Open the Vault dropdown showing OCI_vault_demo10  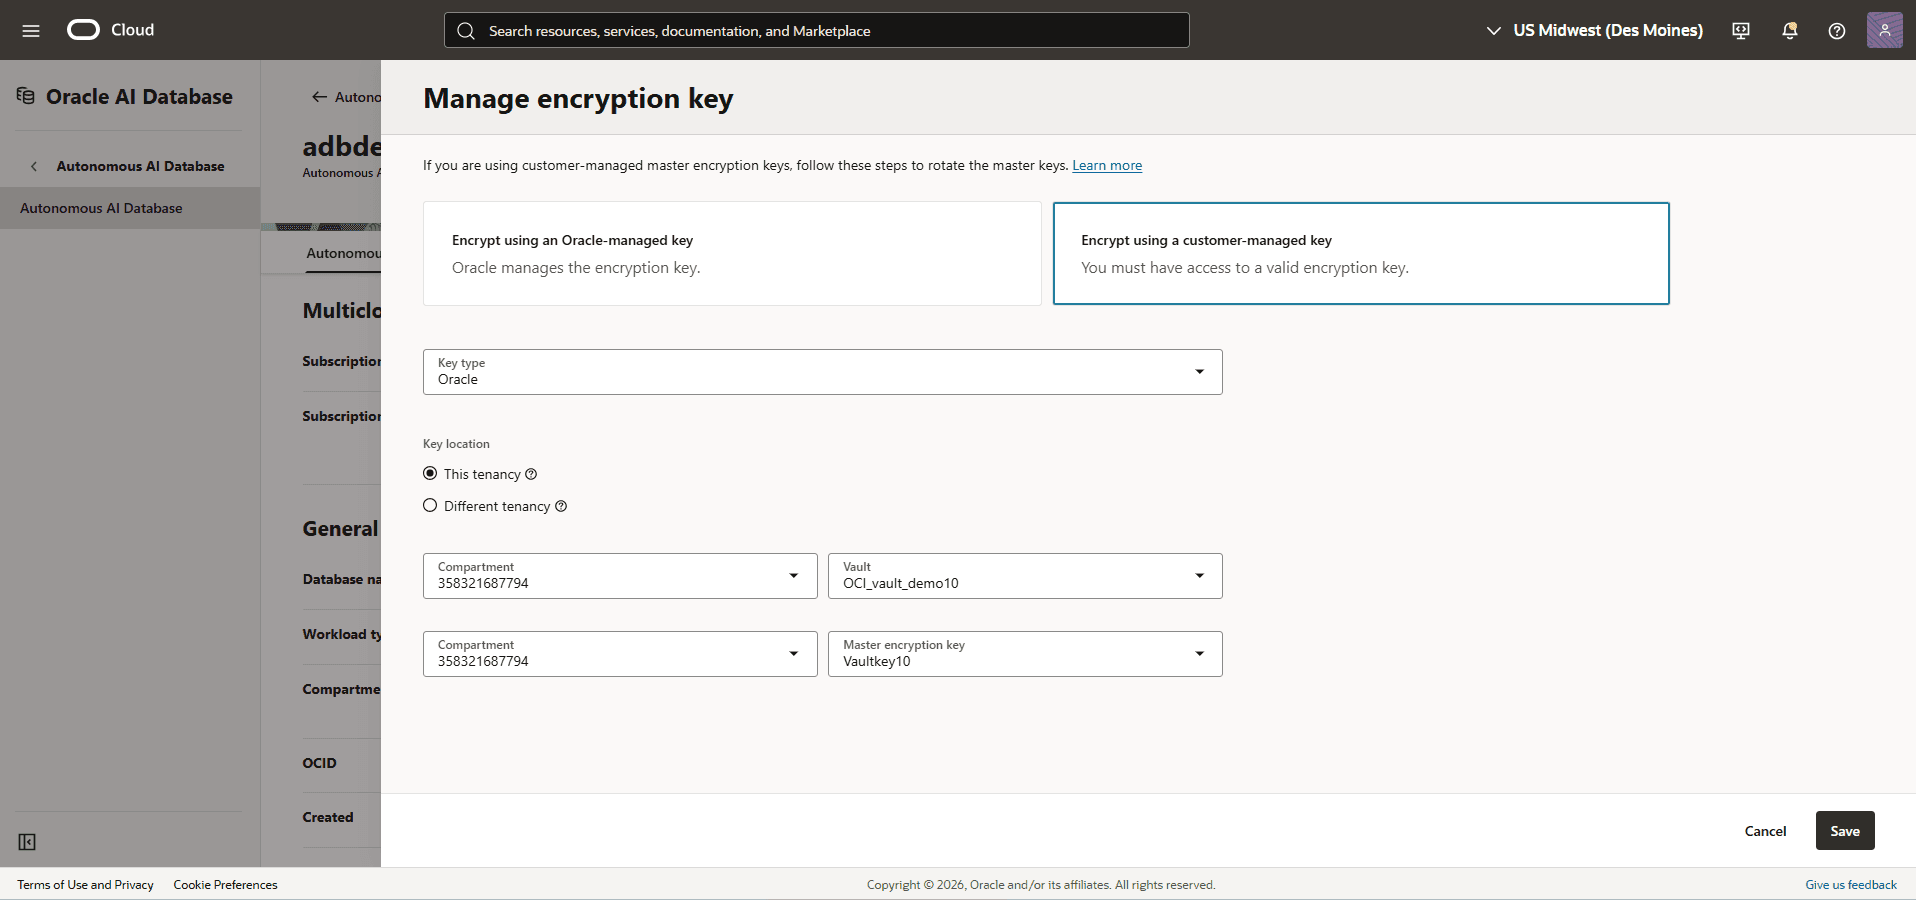point(1025,576)
